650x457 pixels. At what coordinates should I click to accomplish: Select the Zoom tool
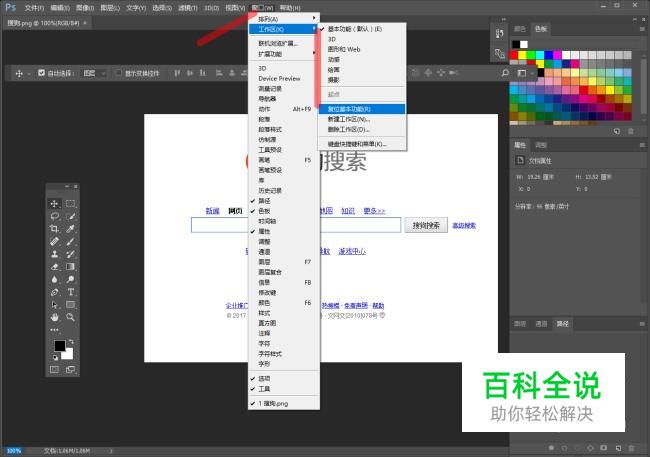70,318
